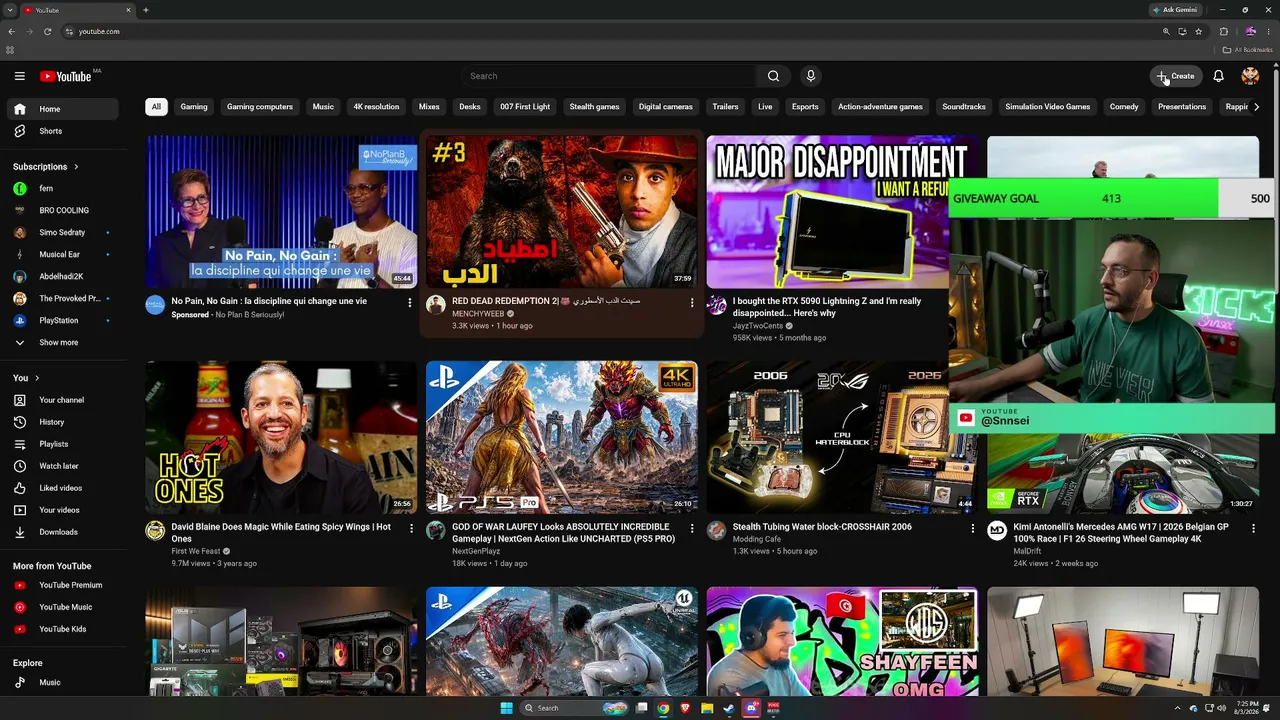
Task: Select the Comedy category chip
Action: click(x=1124, y=107)
